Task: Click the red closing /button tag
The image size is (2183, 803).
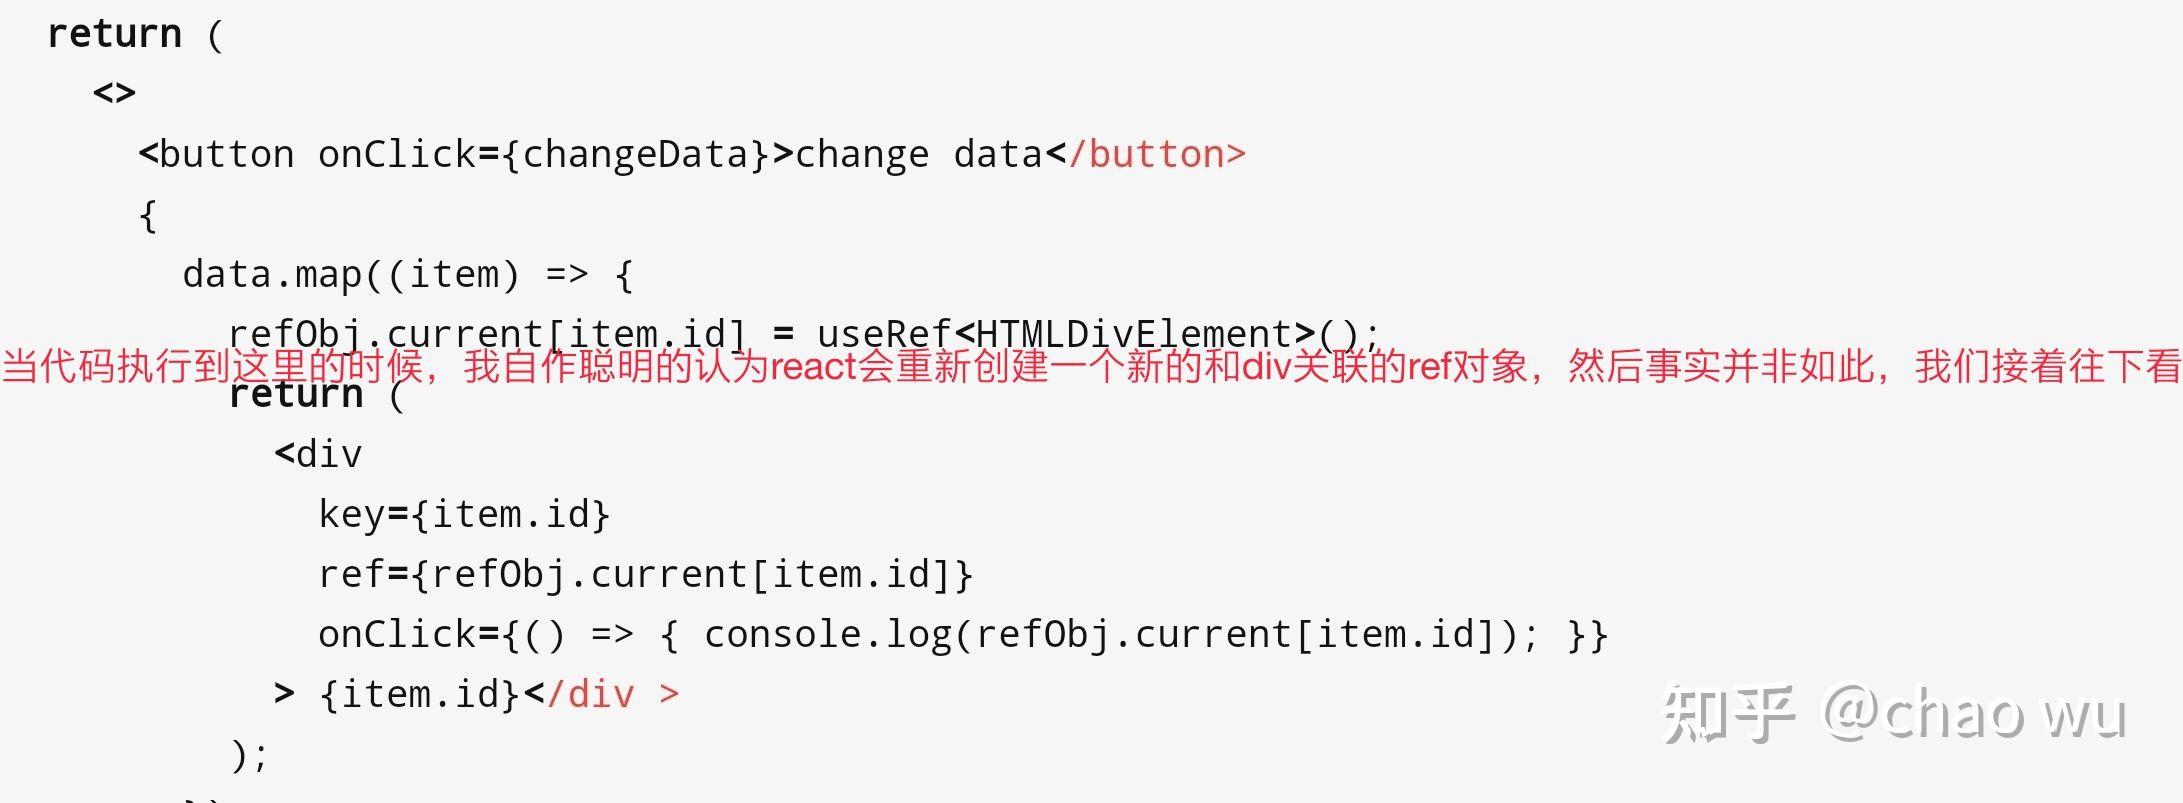Action: (x=1157, y=155)
